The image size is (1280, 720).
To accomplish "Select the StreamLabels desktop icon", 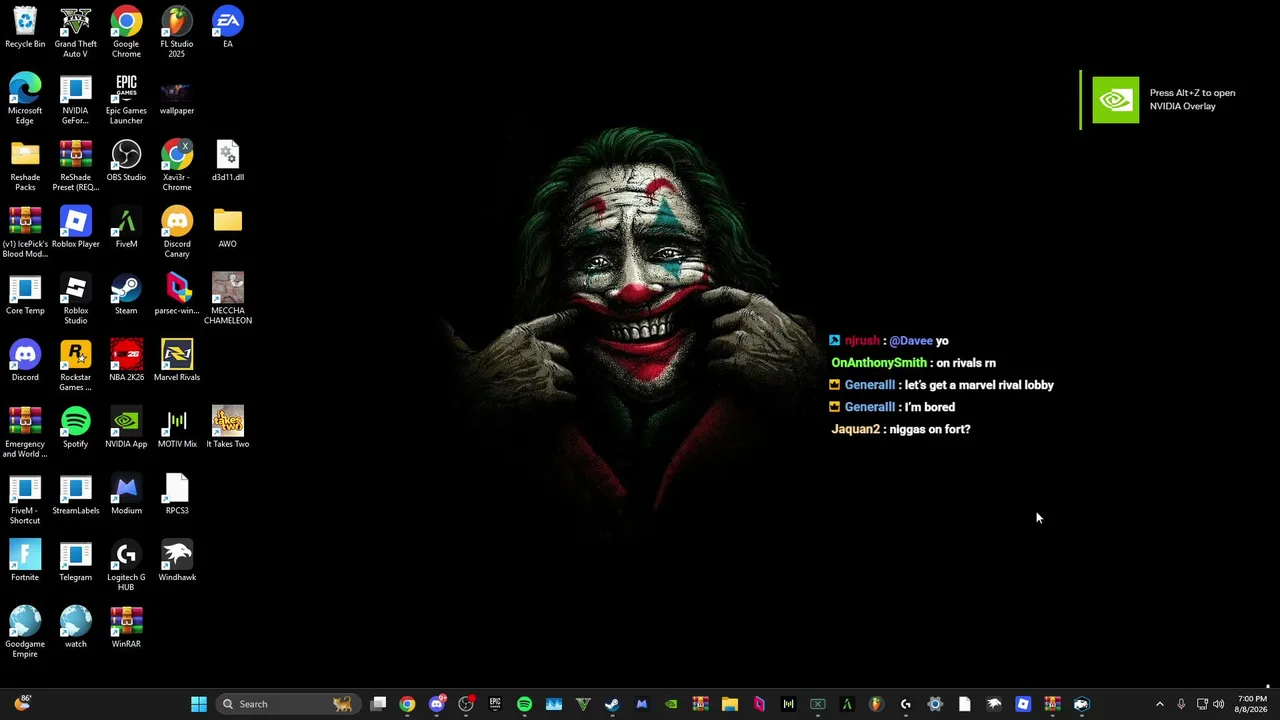I will (76, 495).
